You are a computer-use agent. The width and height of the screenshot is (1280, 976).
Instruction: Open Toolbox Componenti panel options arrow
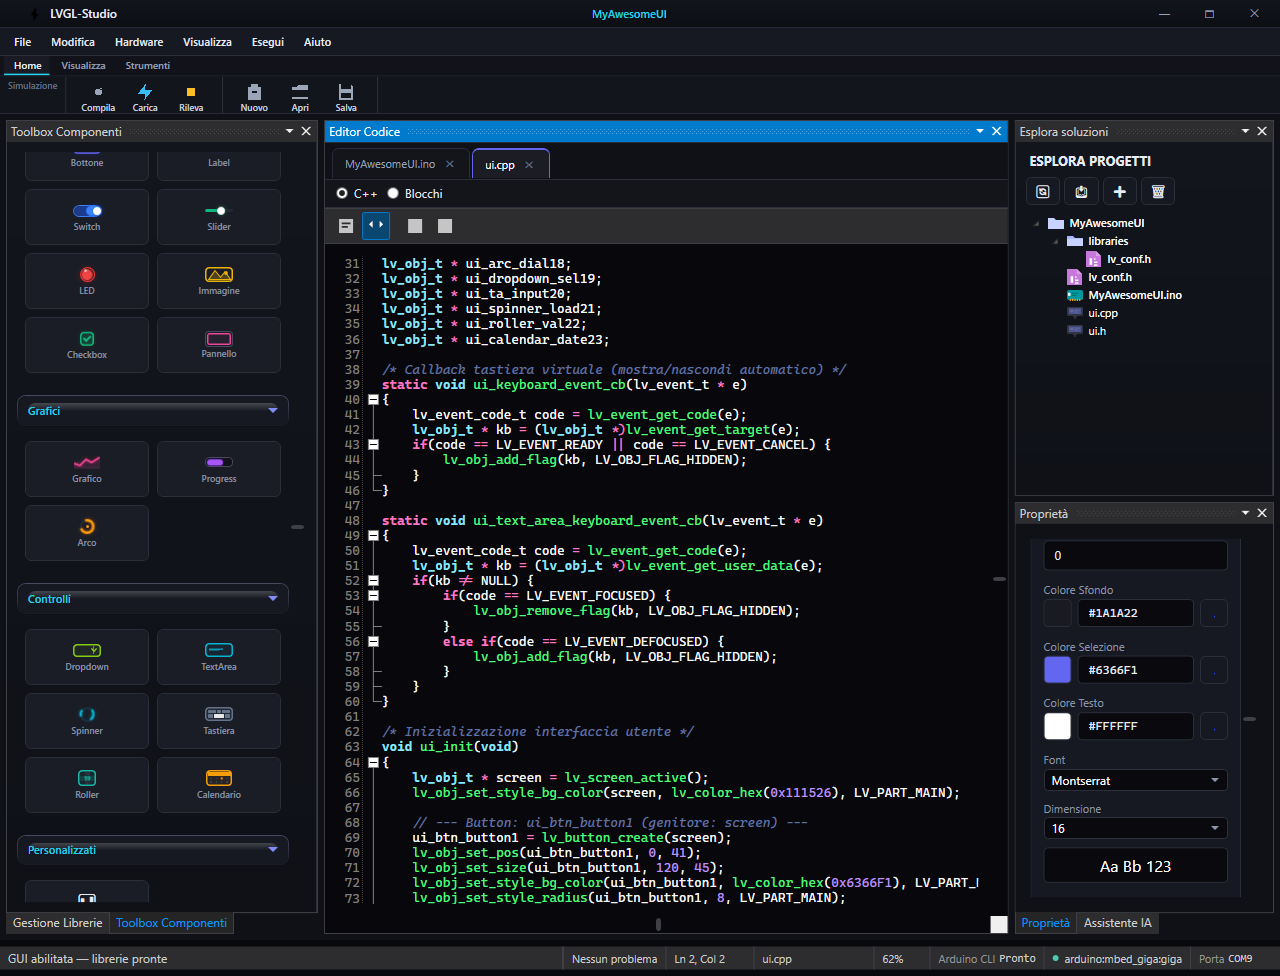pyautogui.click(x=289, y=131)
